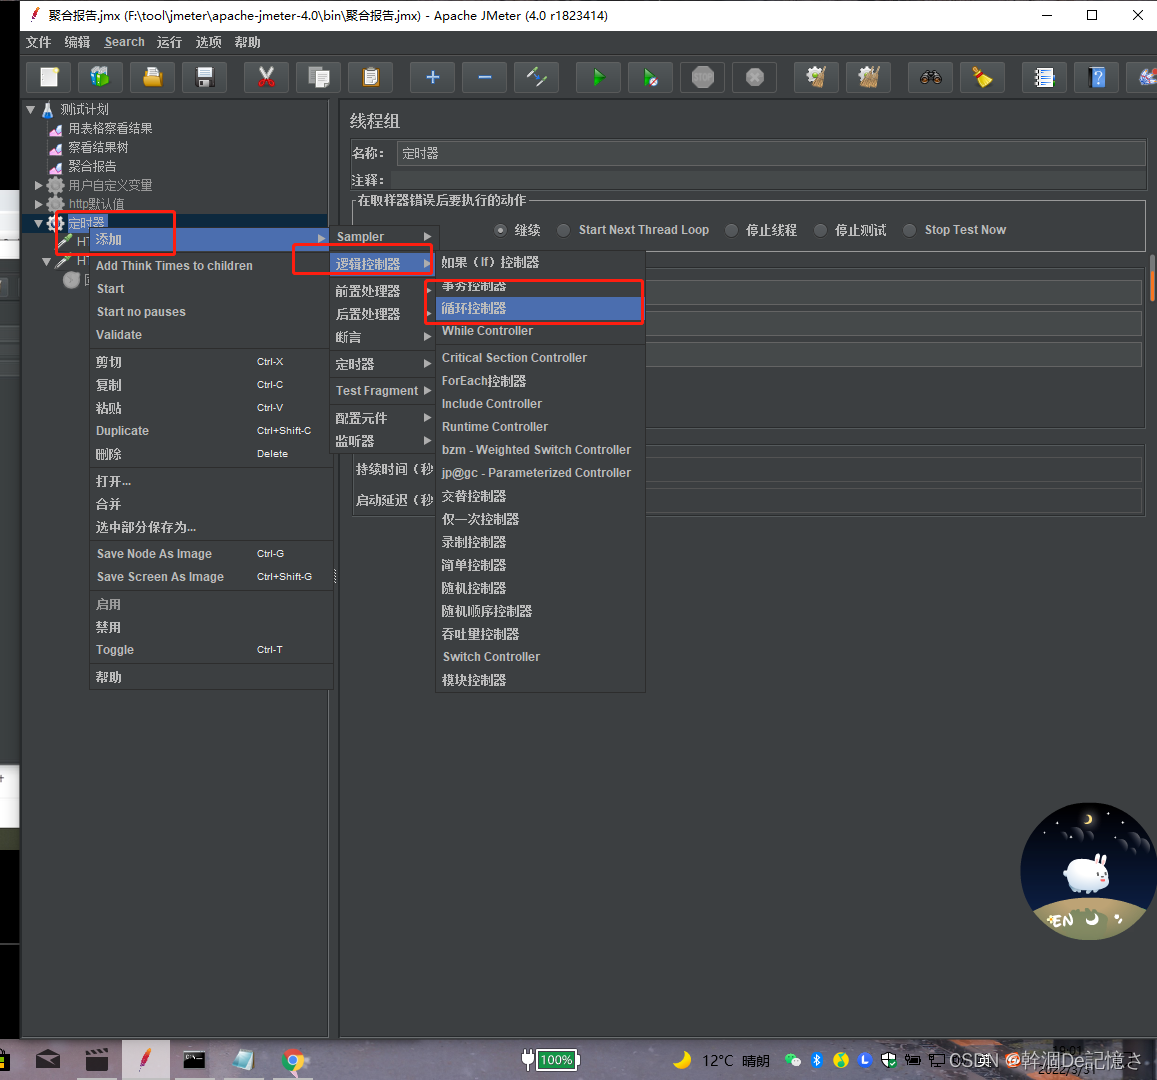This screenshot has width=1157, height=1080.
Task: Select the 继续 radio button
Action: click(500, 230)
